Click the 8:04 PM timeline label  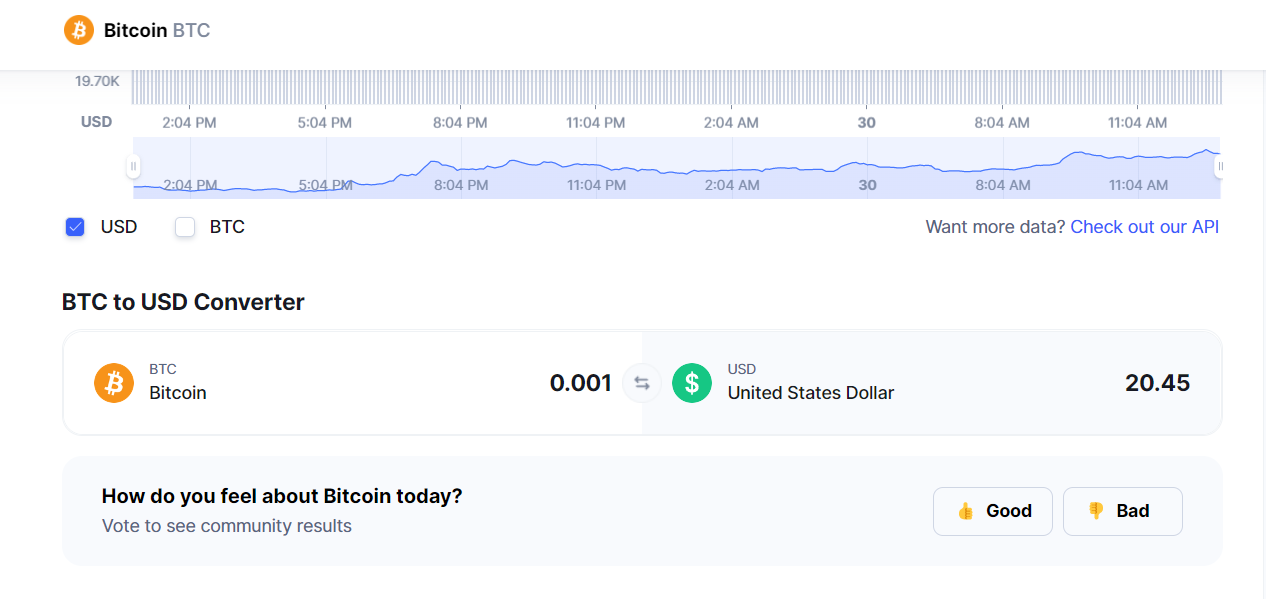[460, 123]
